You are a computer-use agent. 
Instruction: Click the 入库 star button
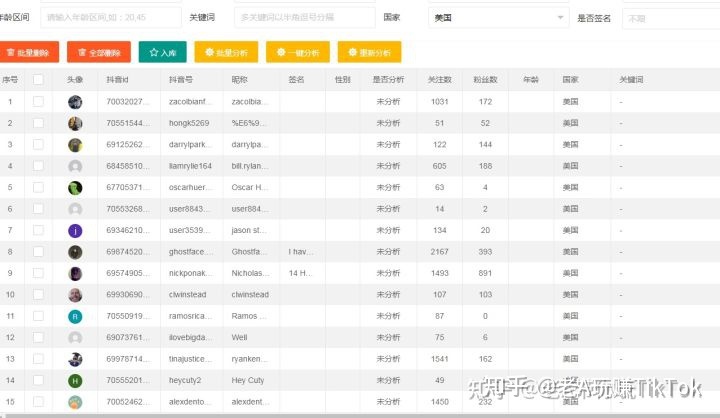click(163, 52)
